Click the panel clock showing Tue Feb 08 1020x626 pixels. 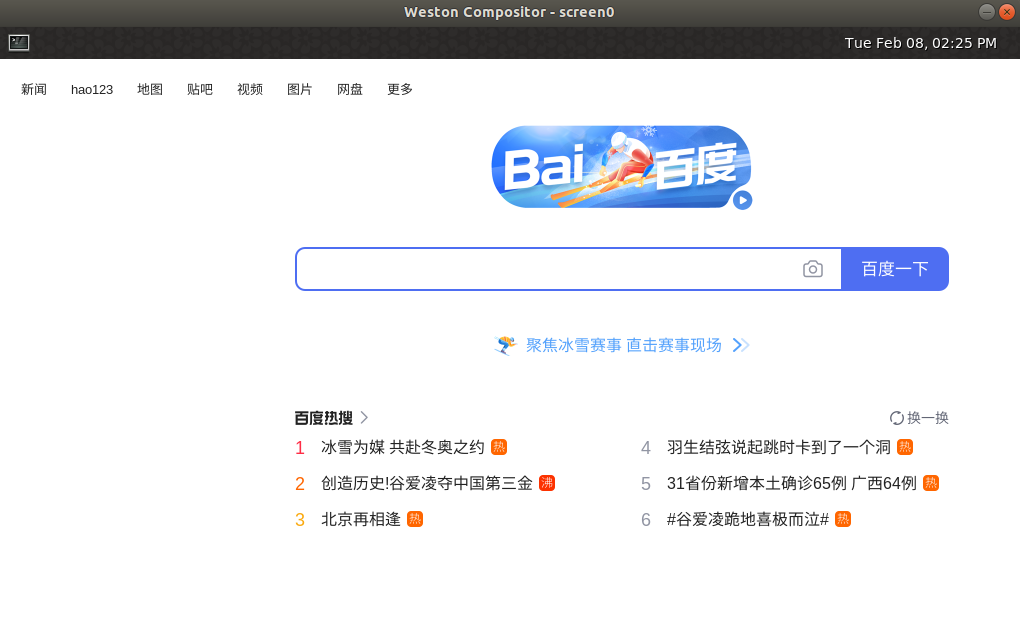920,43
